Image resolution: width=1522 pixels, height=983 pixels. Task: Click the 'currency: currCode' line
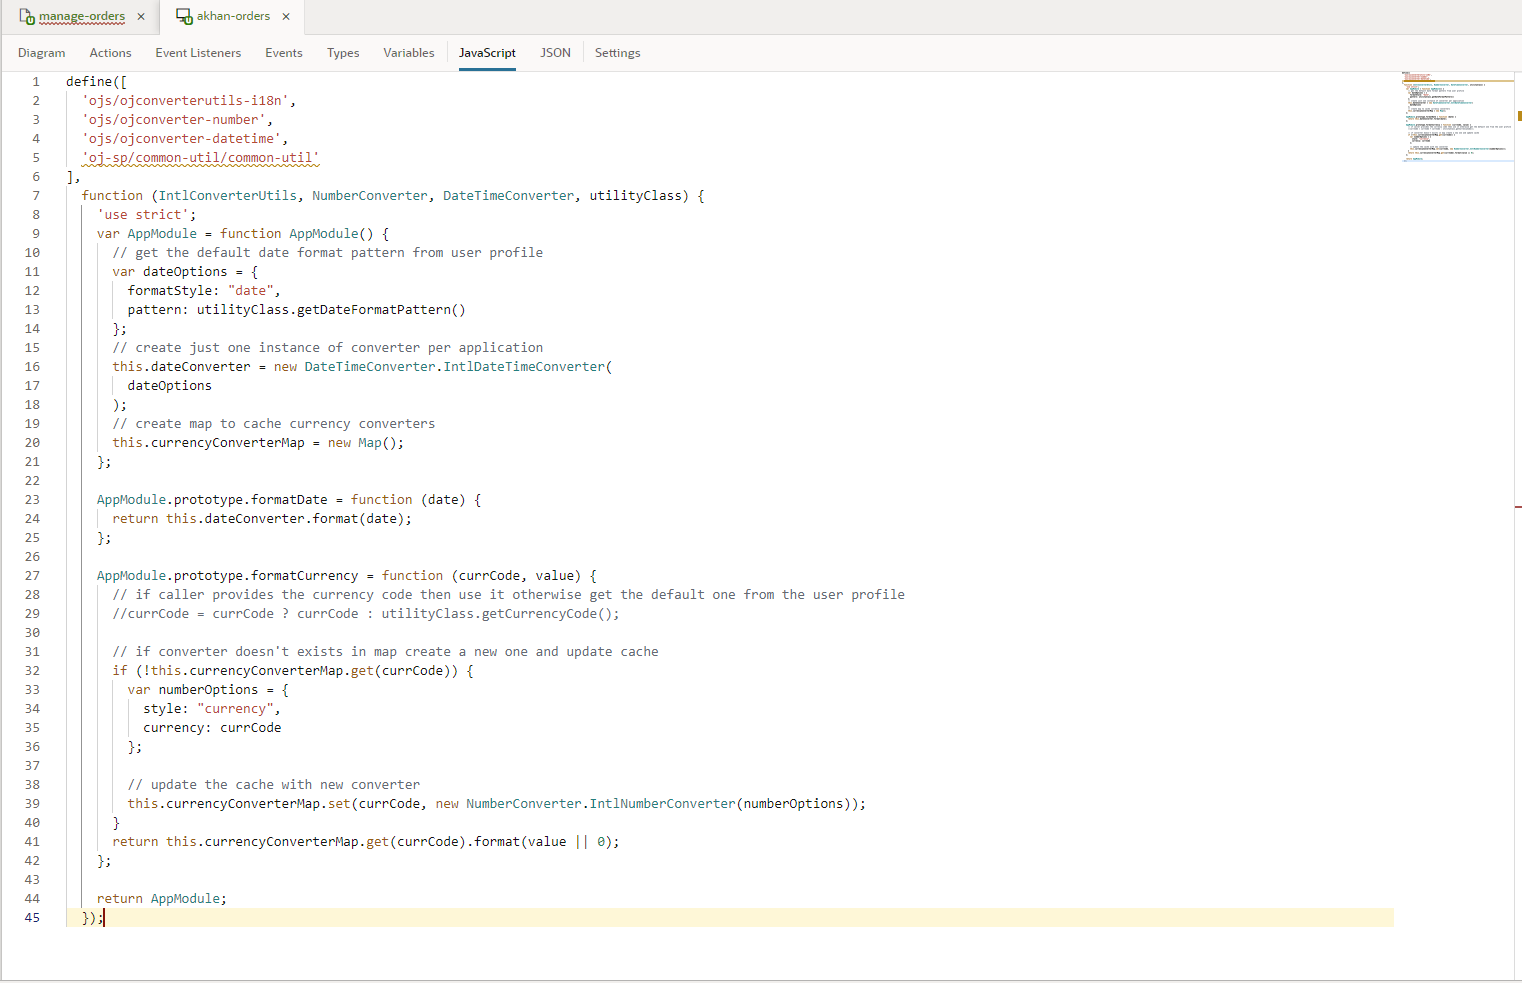click(x=212, y=728)
